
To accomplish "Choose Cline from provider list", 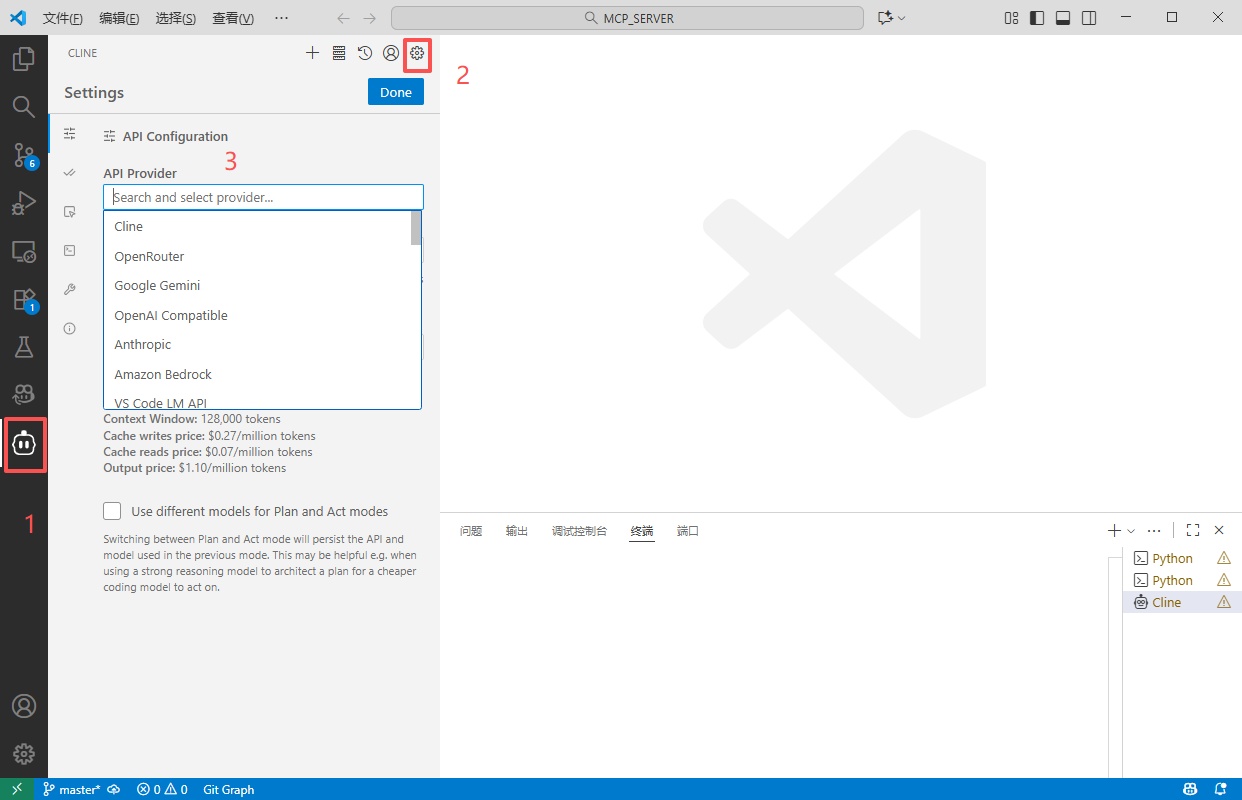I will (262, 226).
